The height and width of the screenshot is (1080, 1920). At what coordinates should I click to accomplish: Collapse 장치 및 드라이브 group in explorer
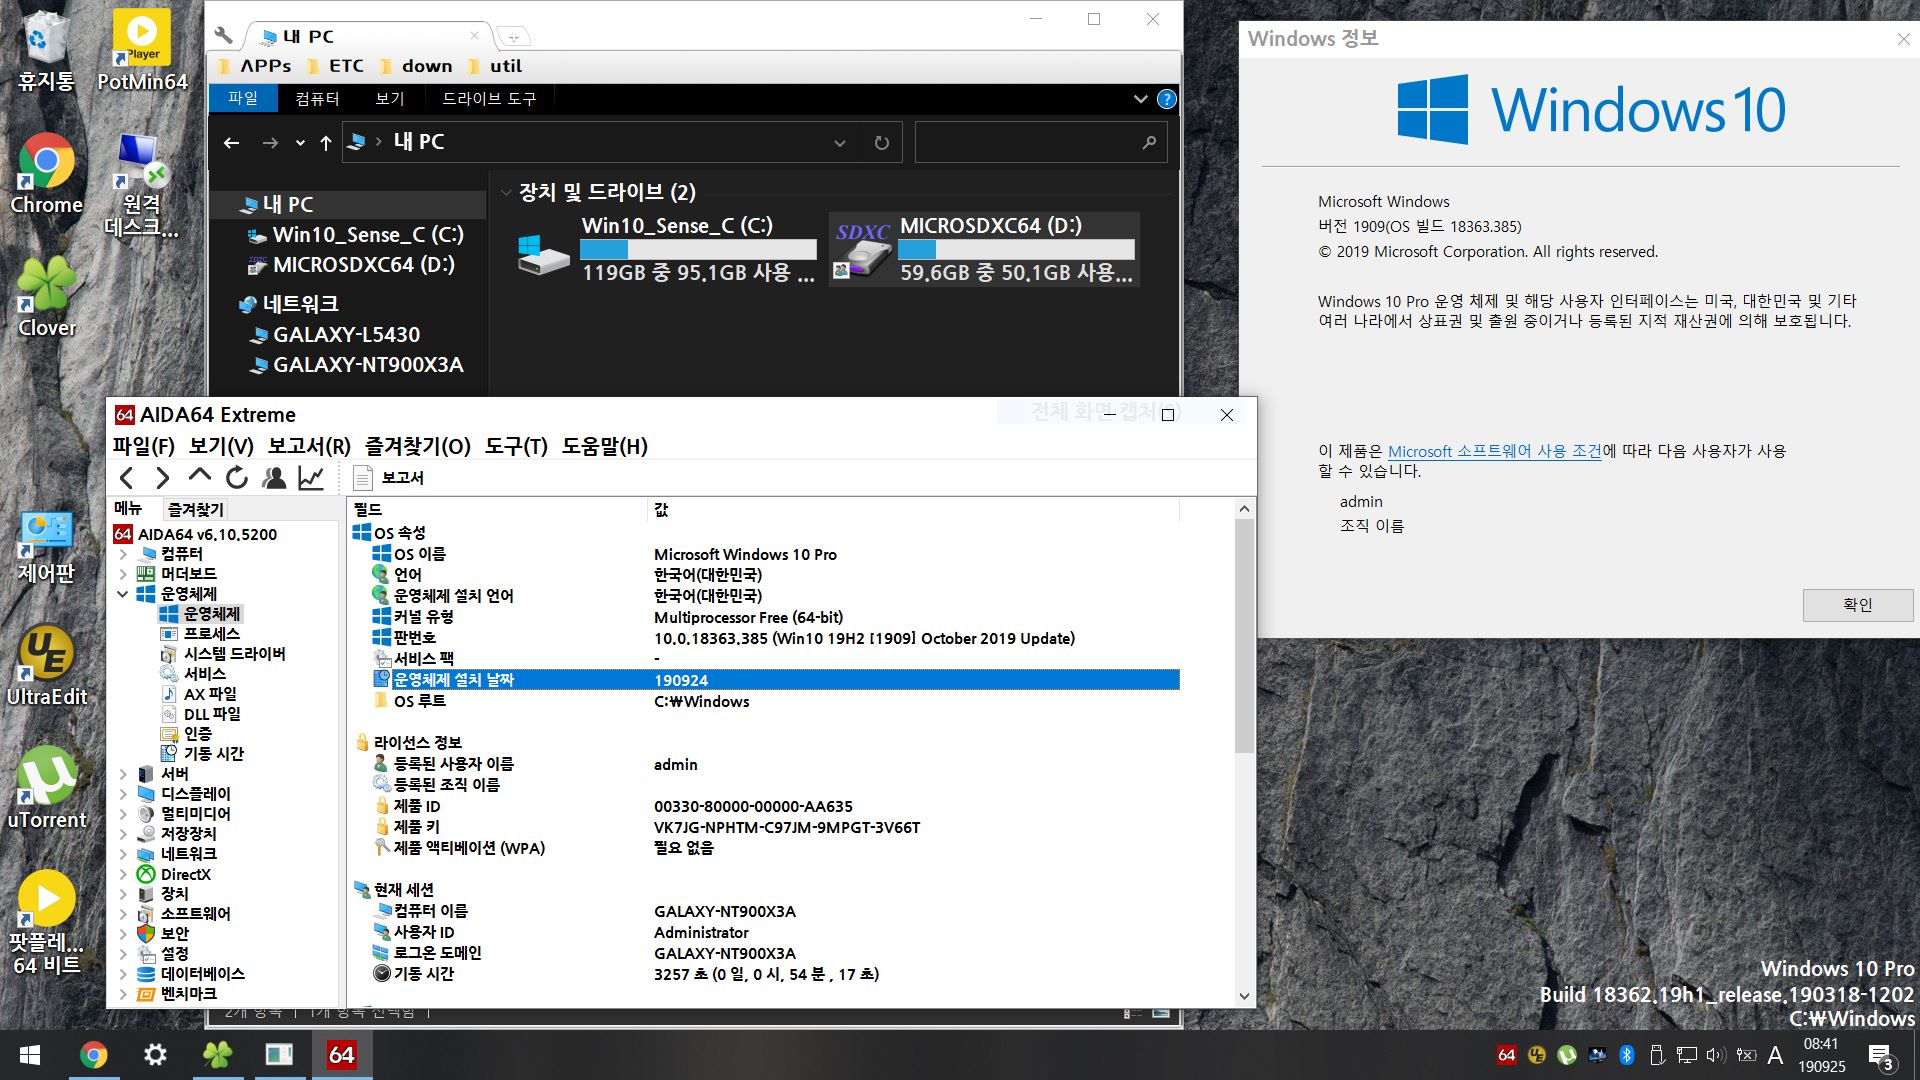click(x=506, y=192)
